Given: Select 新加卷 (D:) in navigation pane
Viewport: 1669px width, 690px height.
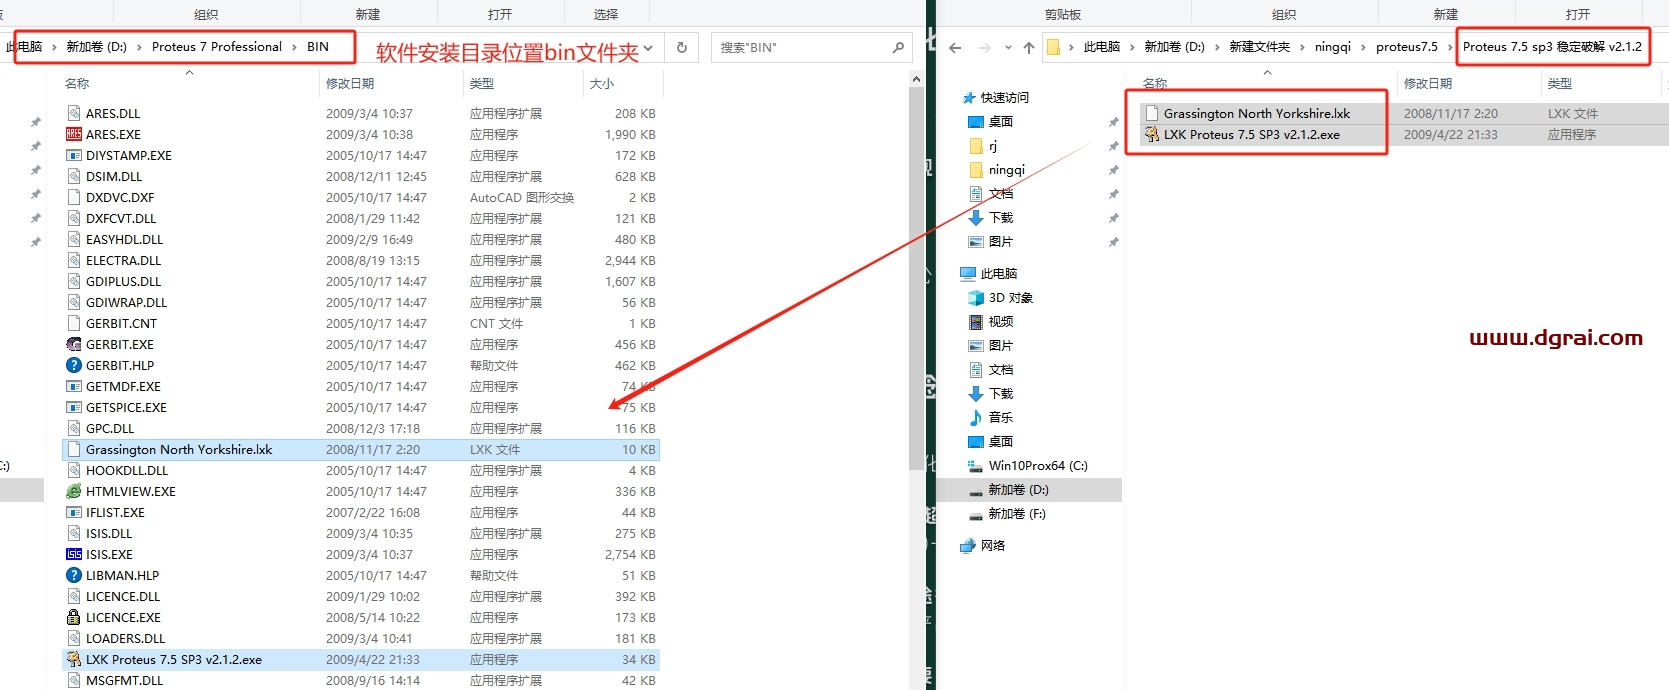Looking at the screenshot, I should click(x=1018, y=489).
